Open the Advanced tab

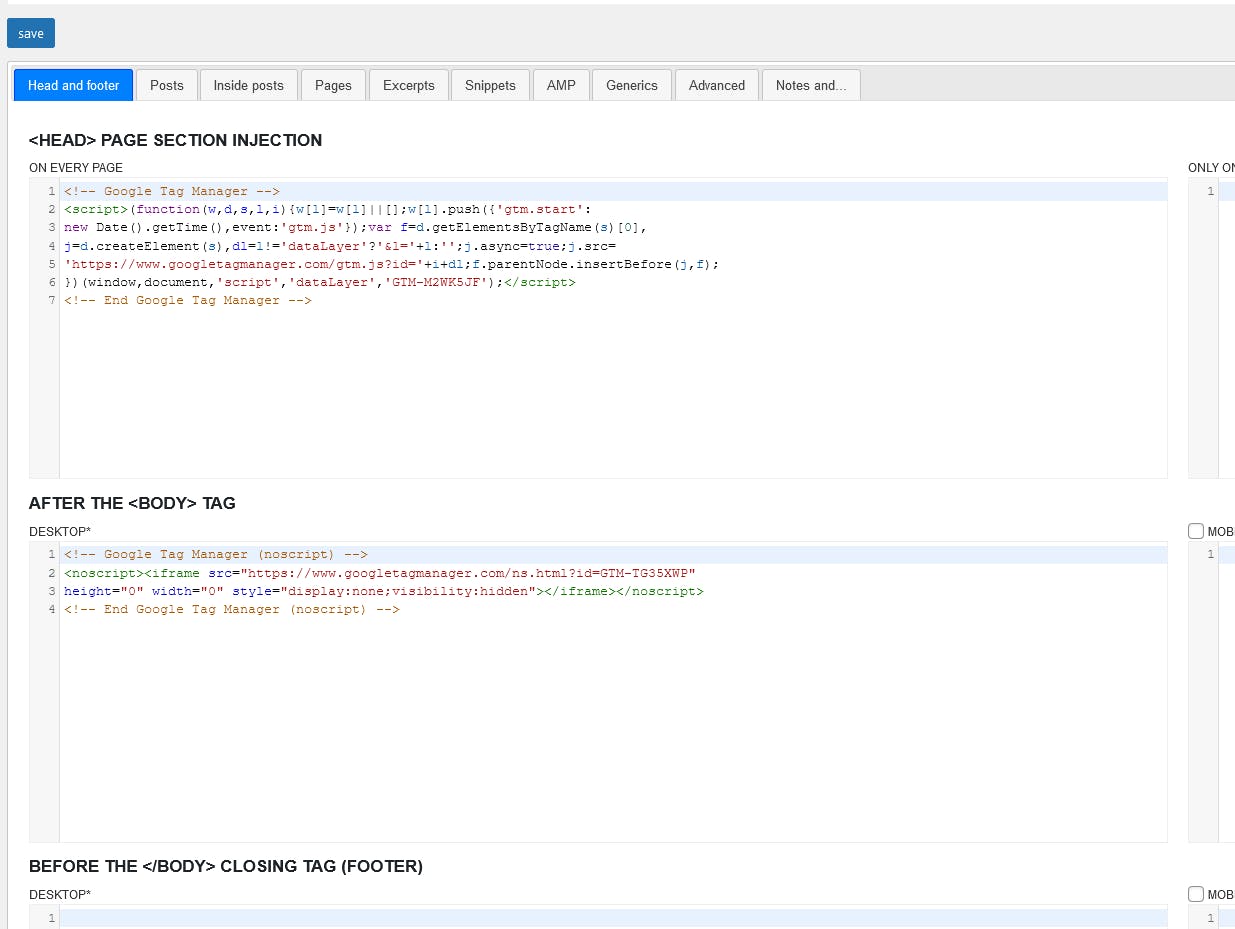coord(717,85)
